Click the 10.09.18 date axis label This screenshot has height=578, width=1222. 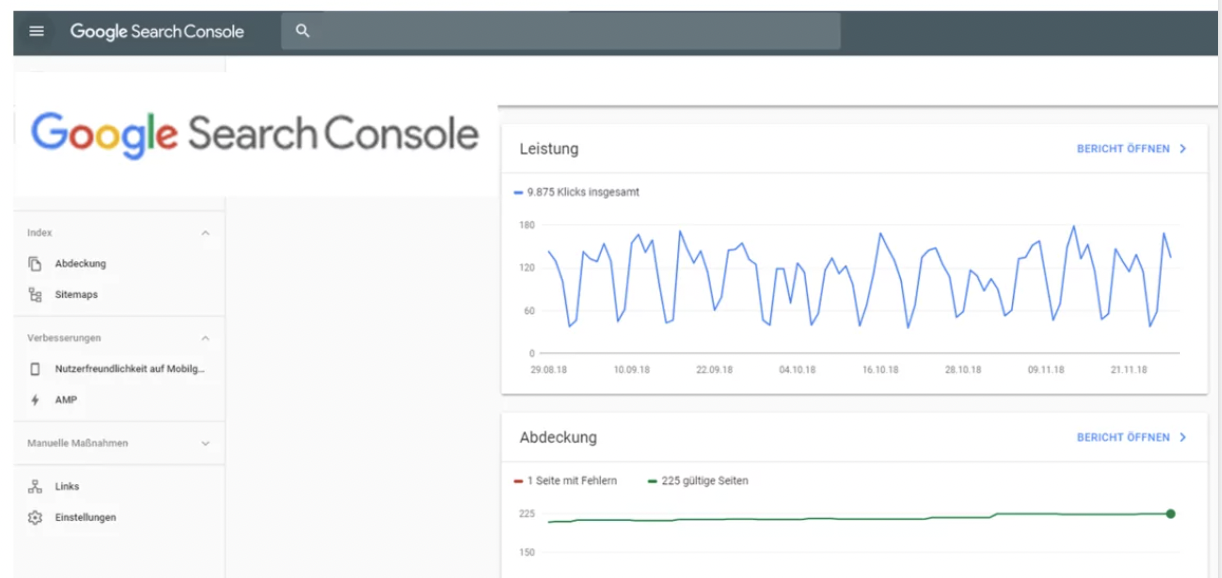click(x=631, y=370)
